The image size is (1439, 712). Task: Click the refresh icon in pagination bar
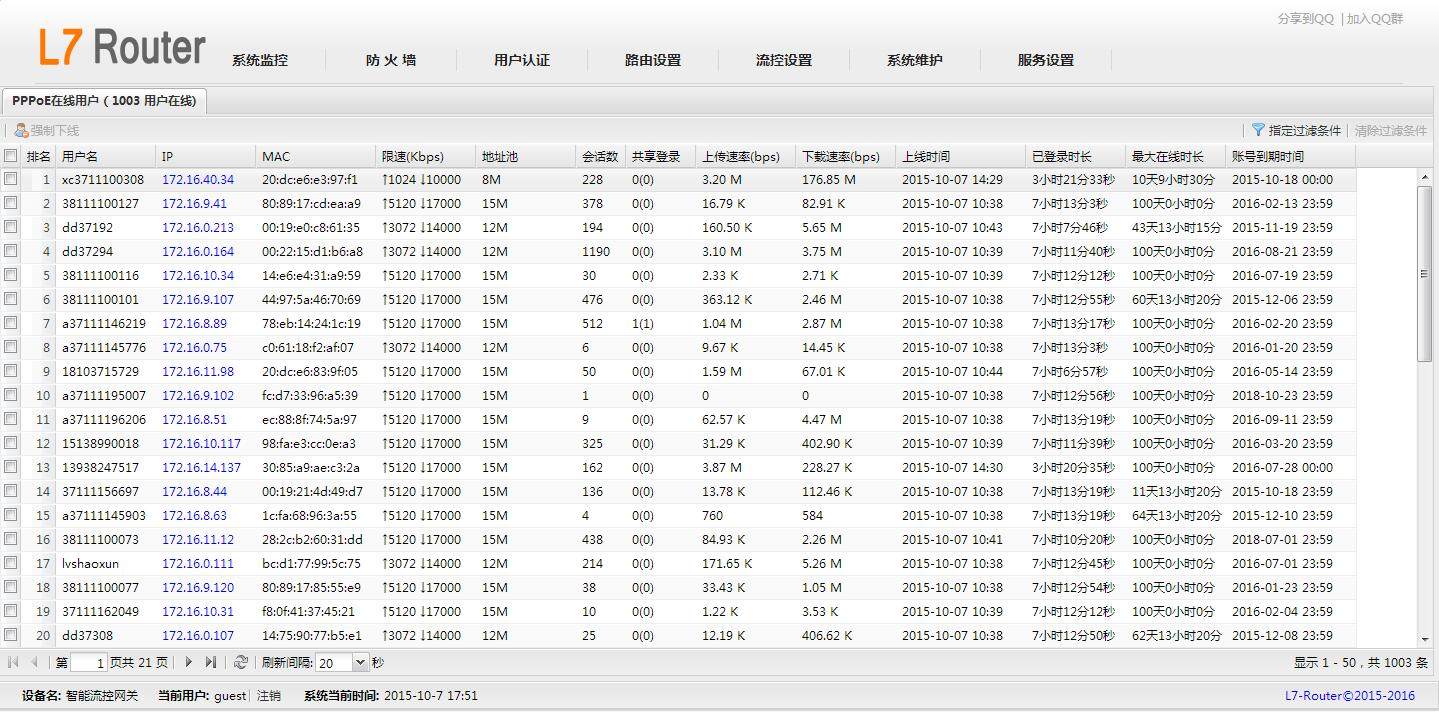point(240,662)
